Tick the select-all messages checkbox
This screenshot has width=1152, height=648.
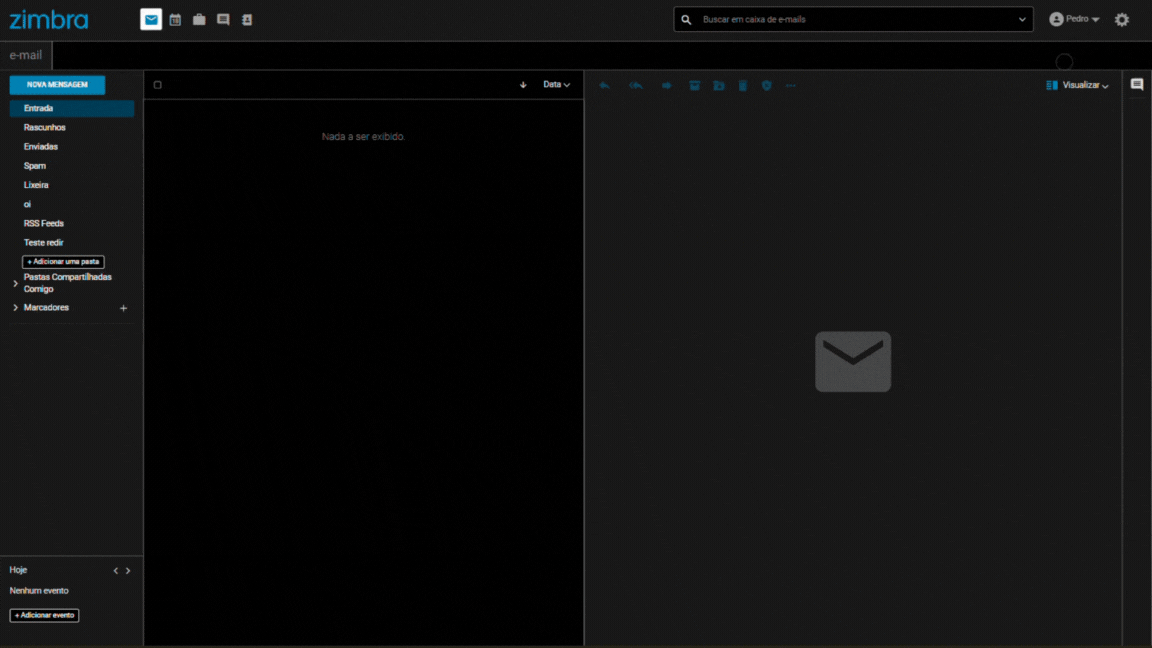[x=157, y=85]
